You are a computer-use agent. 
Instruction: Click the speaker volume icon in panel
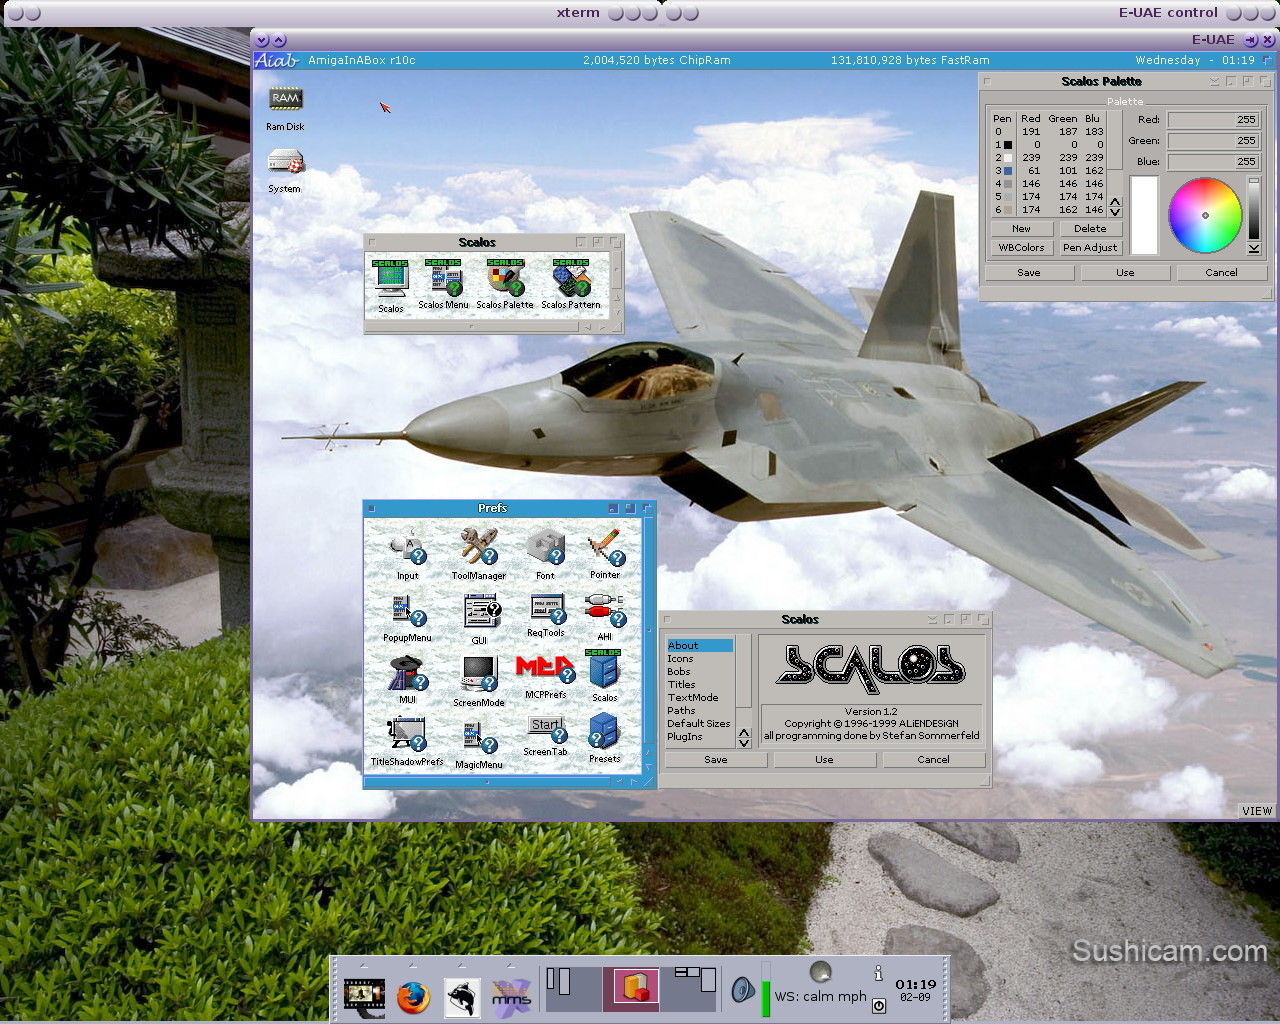point(742,990)
